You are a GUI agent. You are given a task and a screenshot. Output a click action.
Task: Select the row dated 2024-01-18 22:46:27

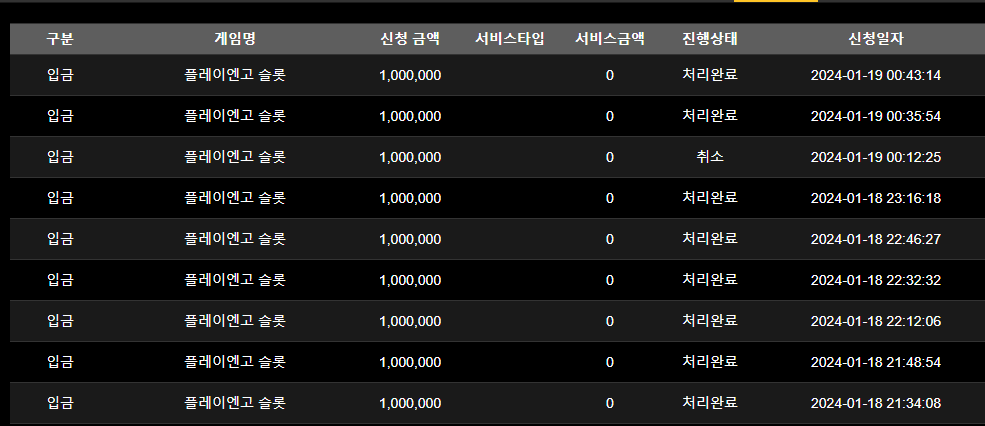click(x=498, y=239)
